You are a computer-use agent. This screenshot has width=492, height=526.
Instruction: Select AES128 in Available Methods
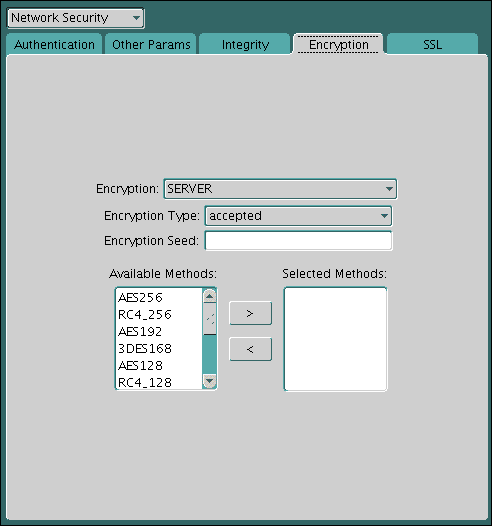coord(159,366)
